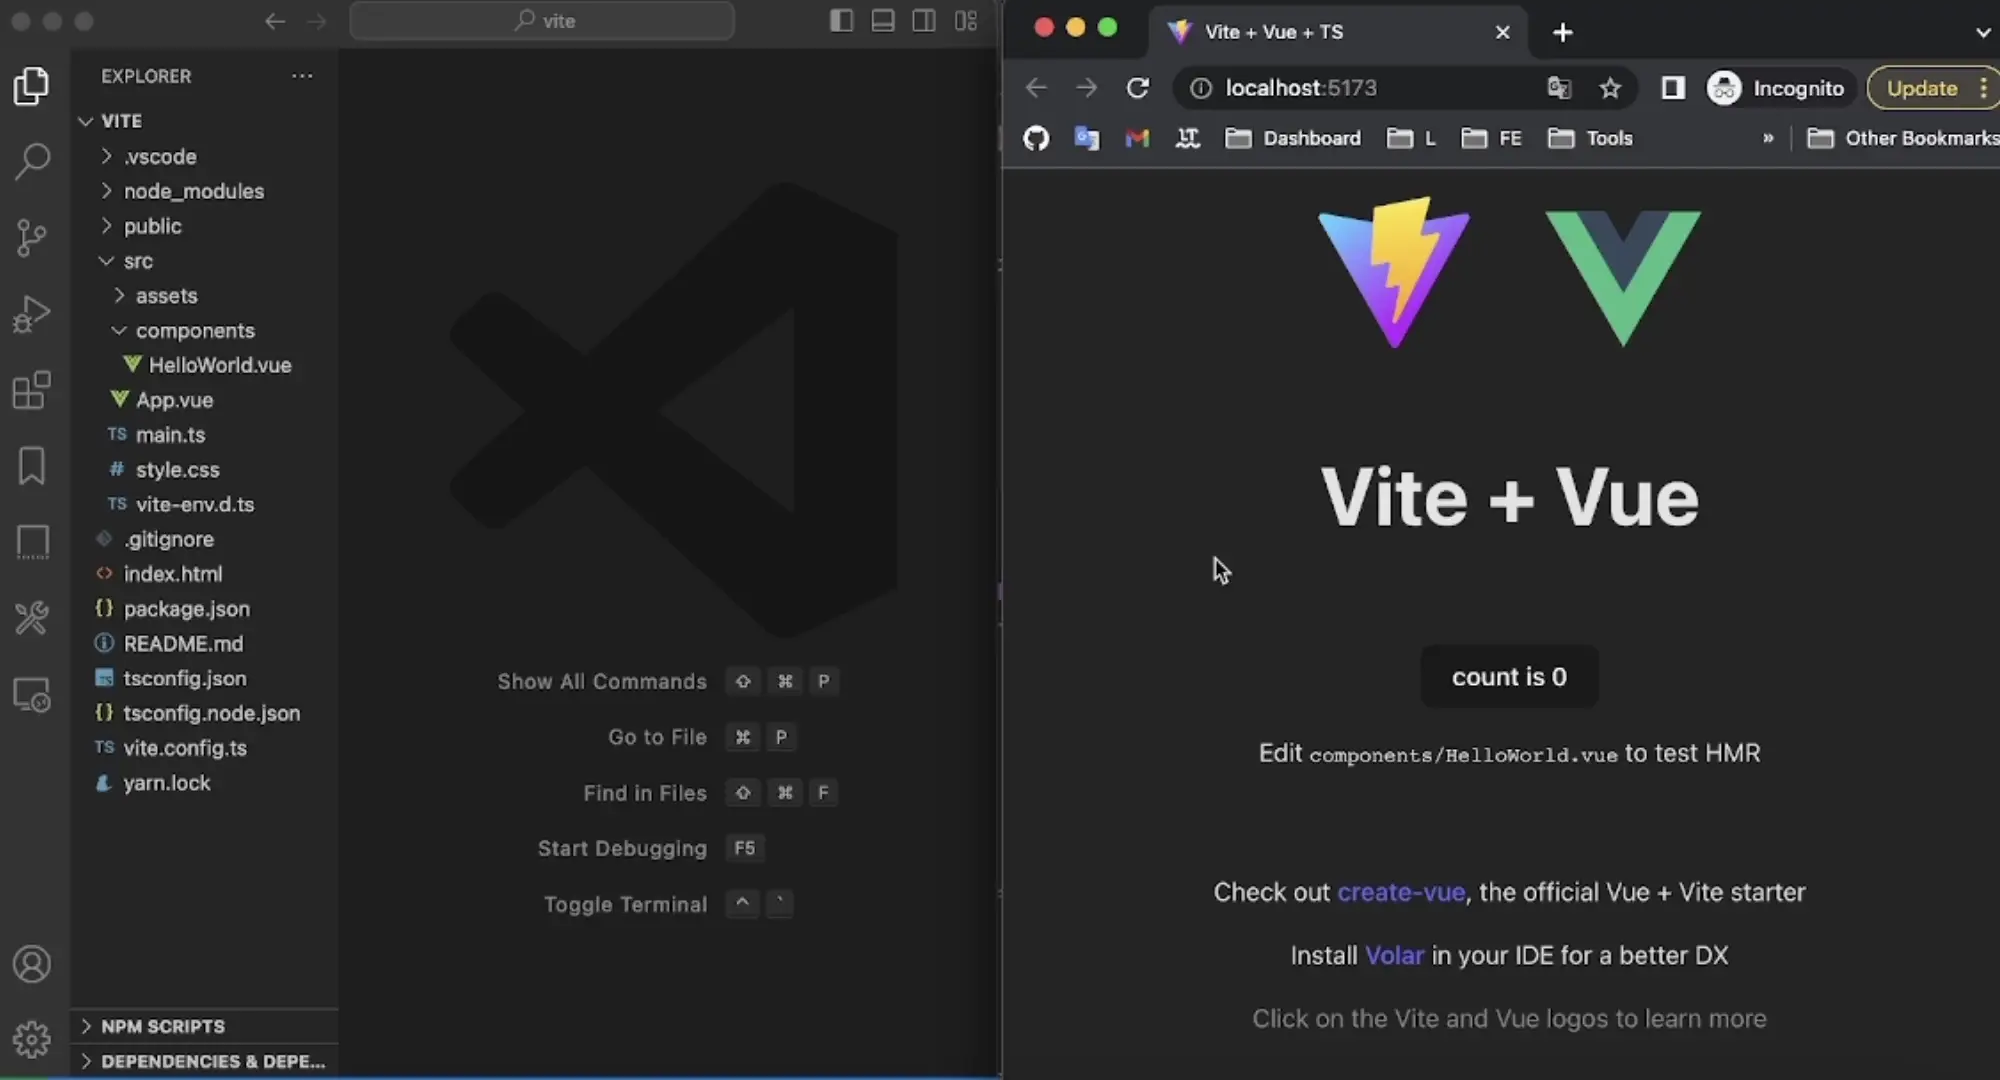Image resolution: width=2000 pixels, height=1080 pixels.
Task: Collapse the components folder
Action: [x=195, y=330]
